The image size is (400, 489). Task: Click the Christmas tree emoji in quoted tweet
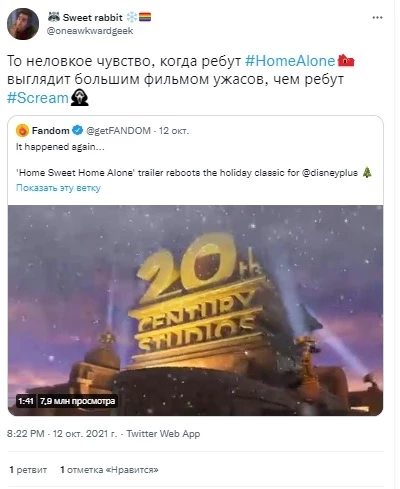pos(367,173)
